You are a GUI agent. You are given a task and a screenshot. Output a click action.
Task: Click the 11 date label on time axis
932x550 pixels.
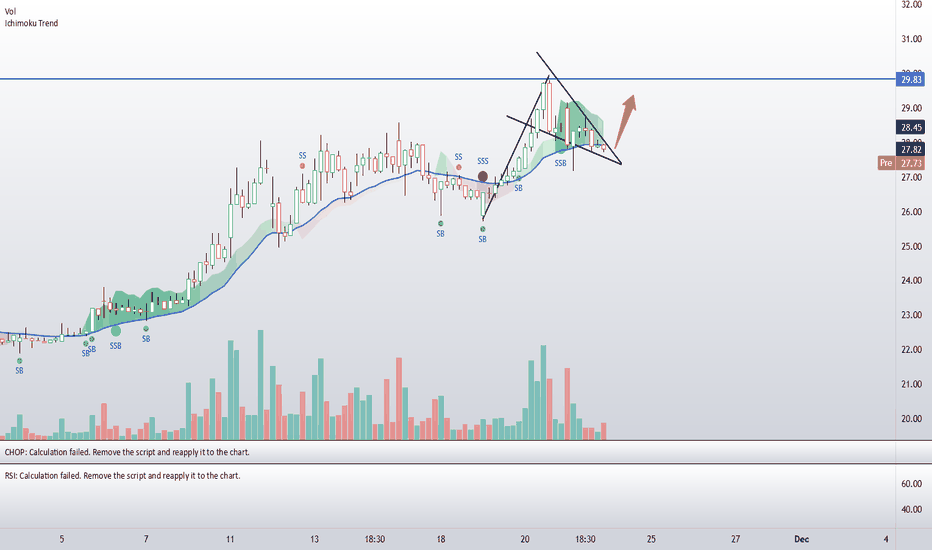click(230, 539)
